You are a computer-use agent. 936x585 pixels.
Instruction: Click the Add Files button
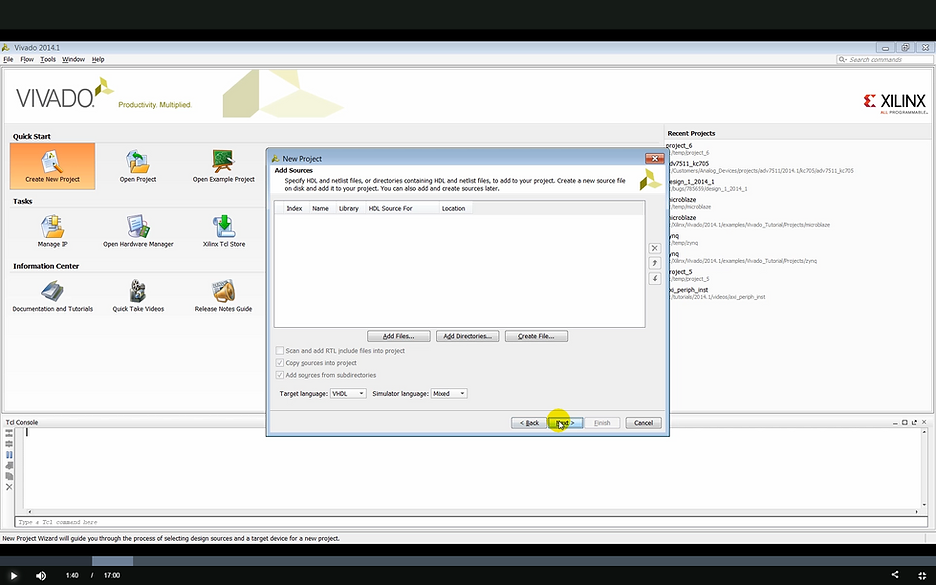click(399, 336)
